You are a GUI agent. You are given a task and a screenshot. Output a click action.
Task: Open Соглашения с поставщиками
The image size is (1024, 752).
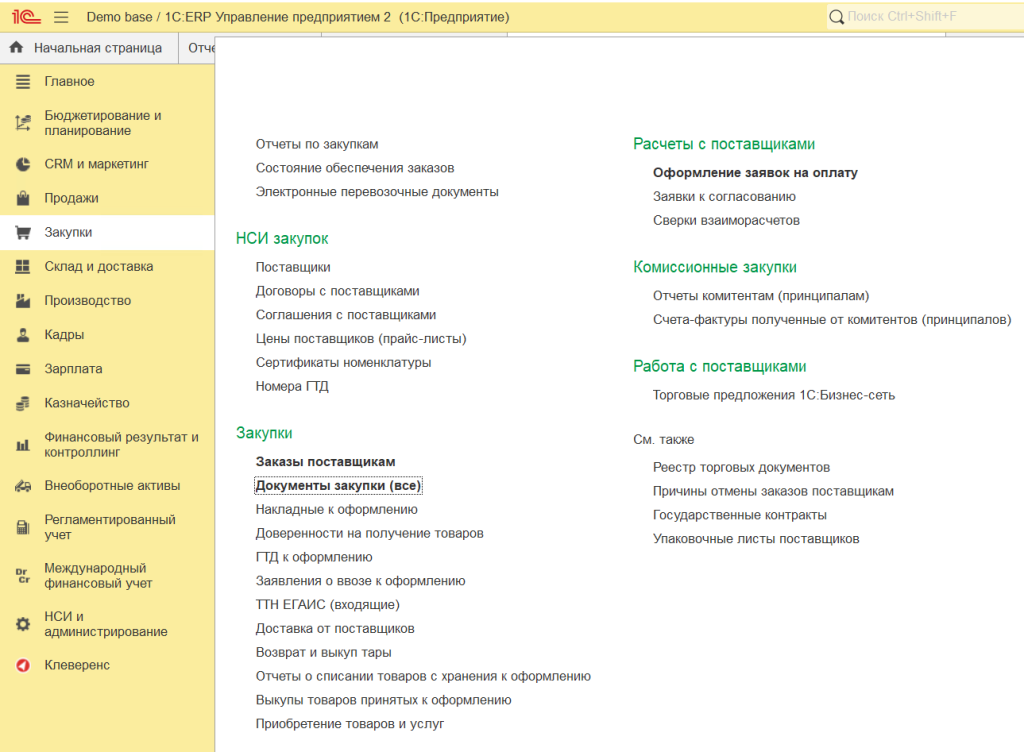pyautogui.click(x=345, y=315)
